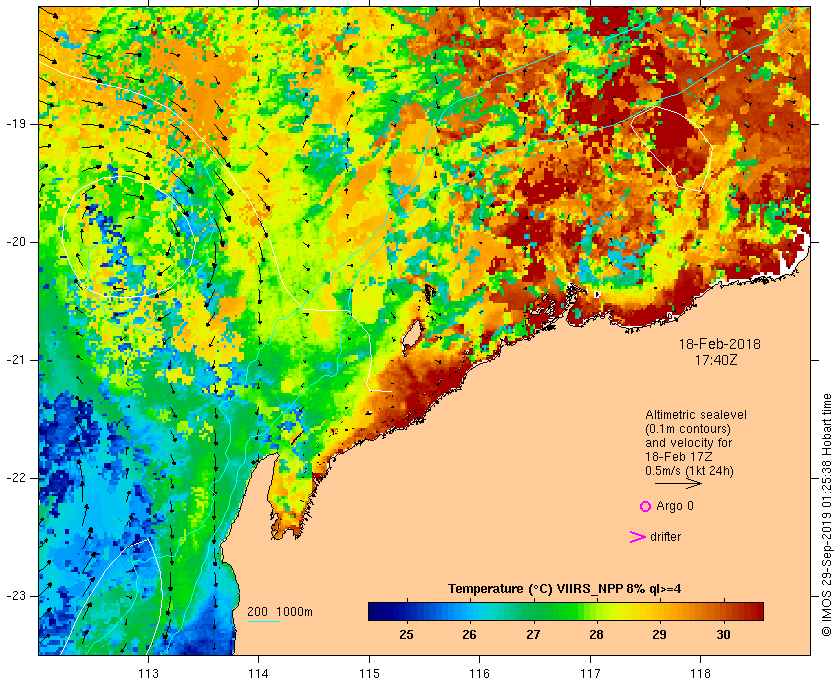Click the 200 1000m depth label
The image size is (840, 680).
click(x=280, y=612)
